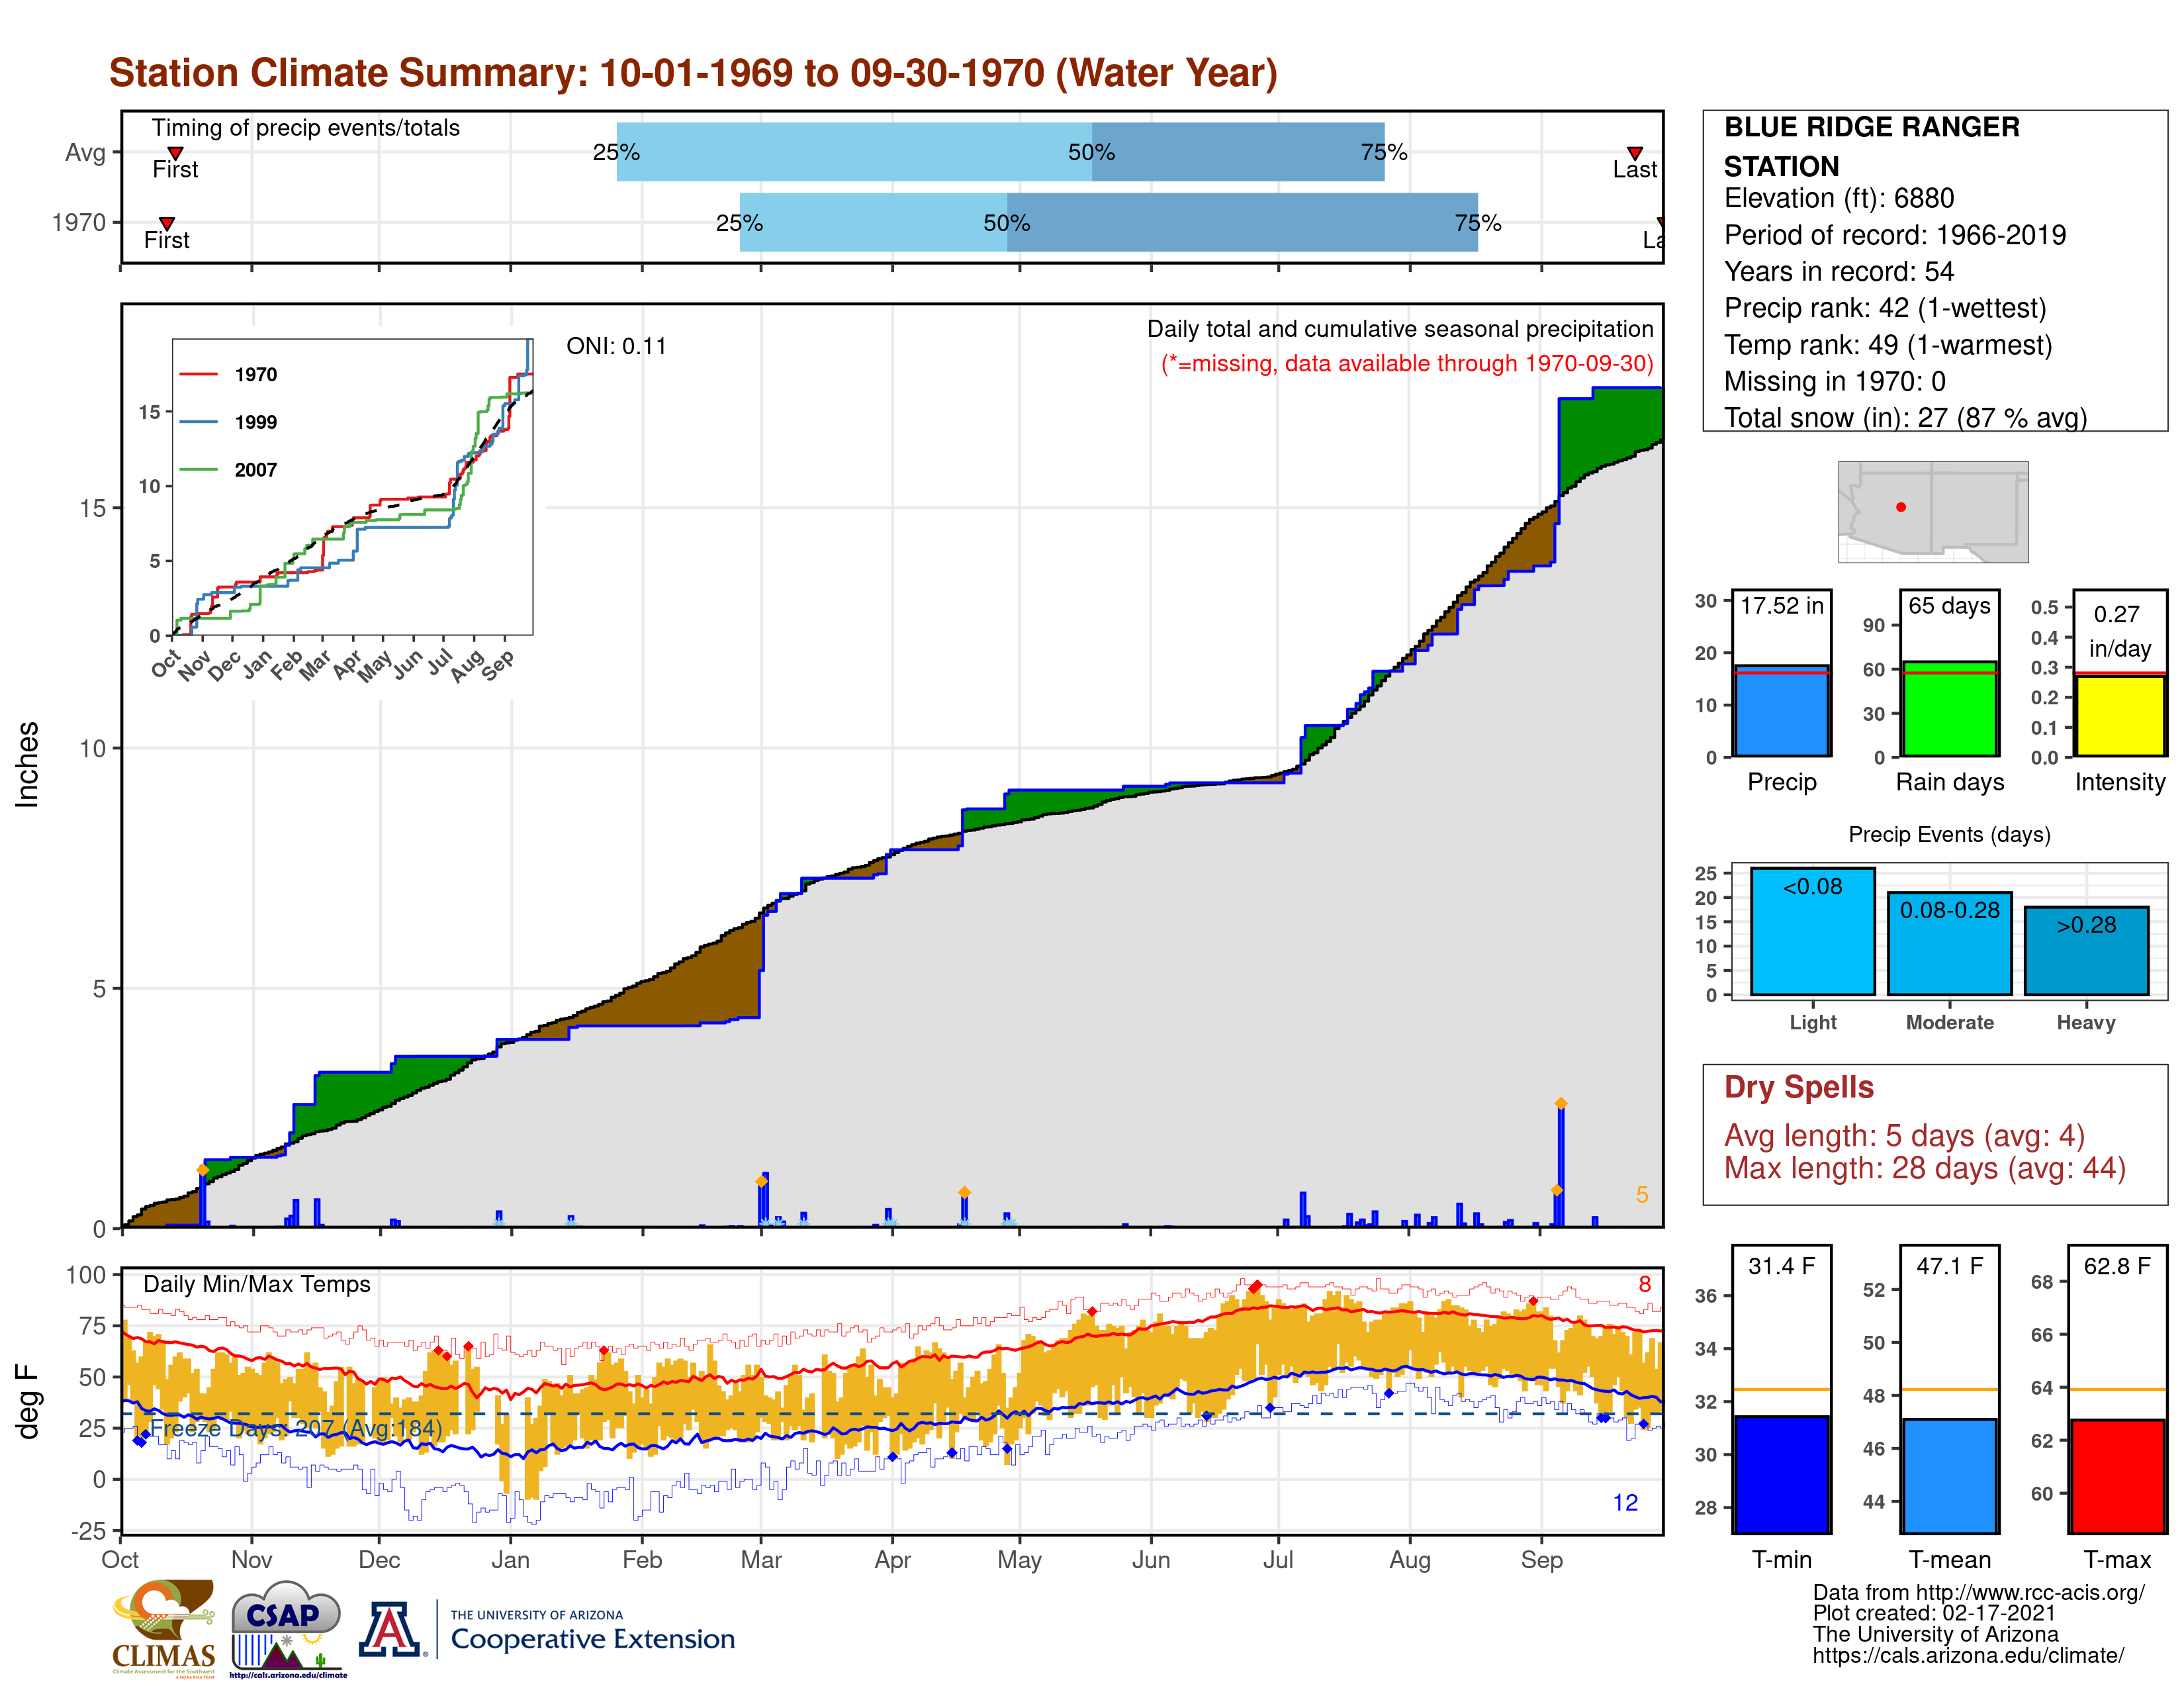Click the '47.1 F' T-mean value

(x=1949, y=1266)
